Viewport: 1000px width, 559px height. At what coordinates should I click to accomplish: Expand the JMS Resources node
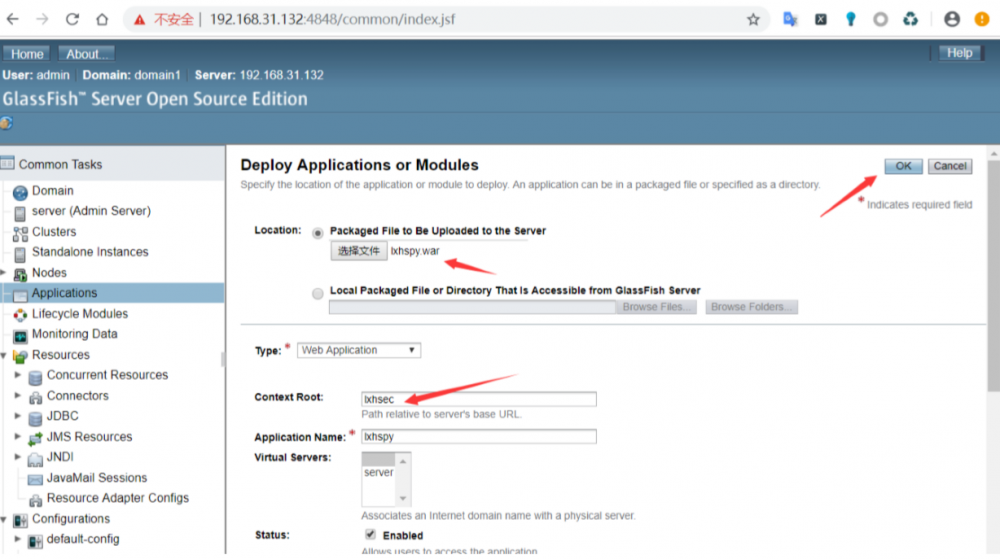[18, 436]
